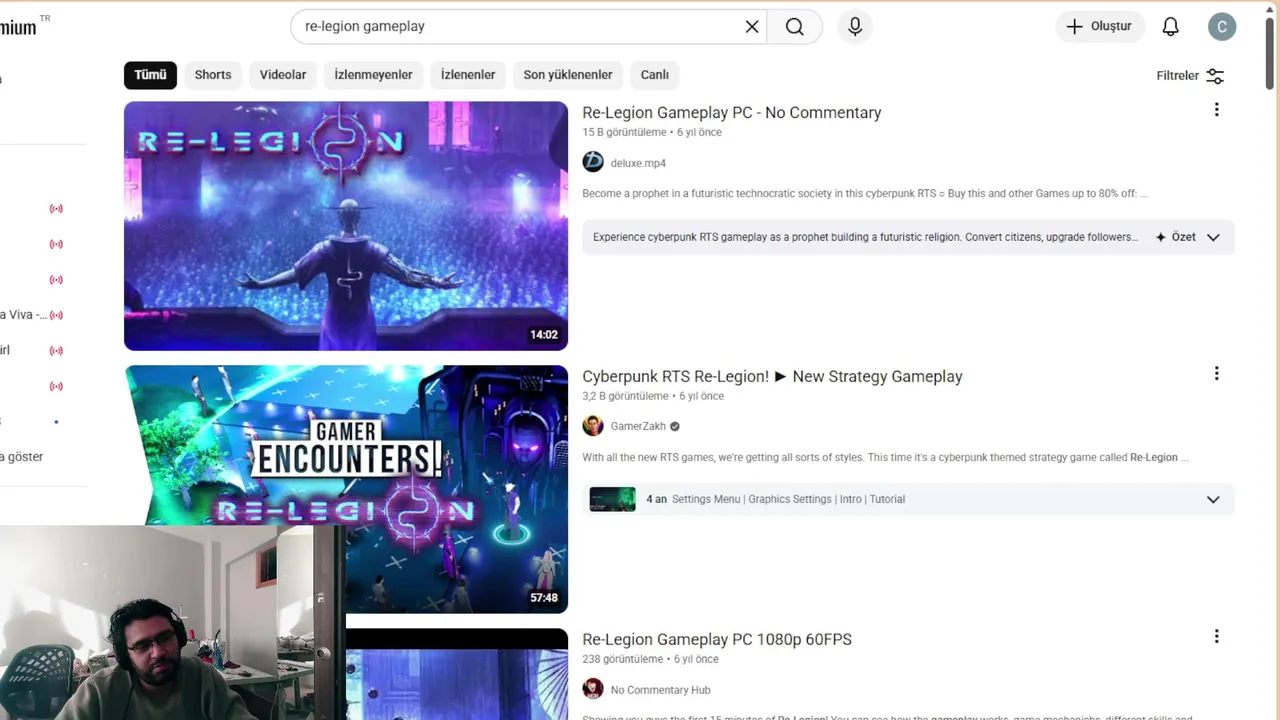Select the Tümü filter chip
The width and height of the screenshot is (1280, 720).
[x=150, y=75]
